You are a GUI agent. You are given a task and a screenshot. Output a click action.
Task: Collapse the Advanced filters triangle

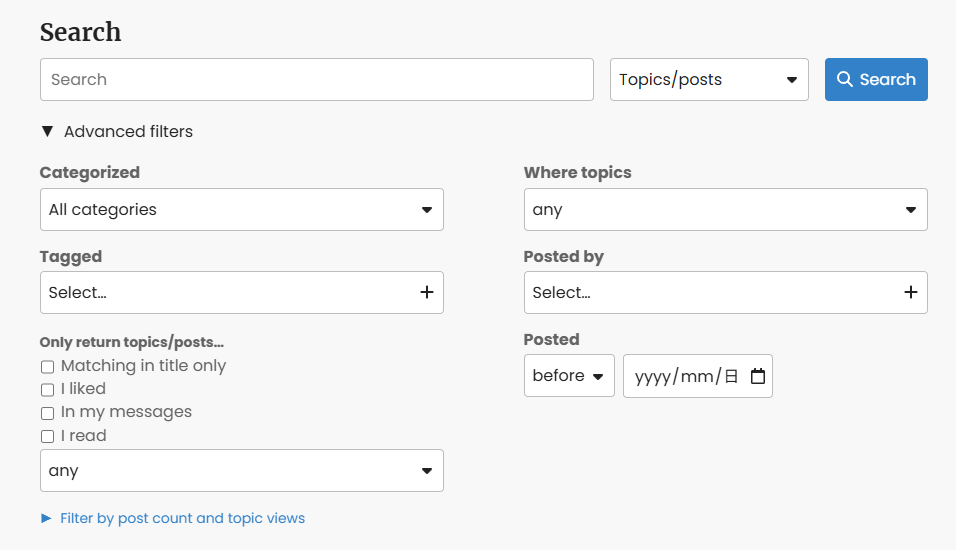pos(47,131)
